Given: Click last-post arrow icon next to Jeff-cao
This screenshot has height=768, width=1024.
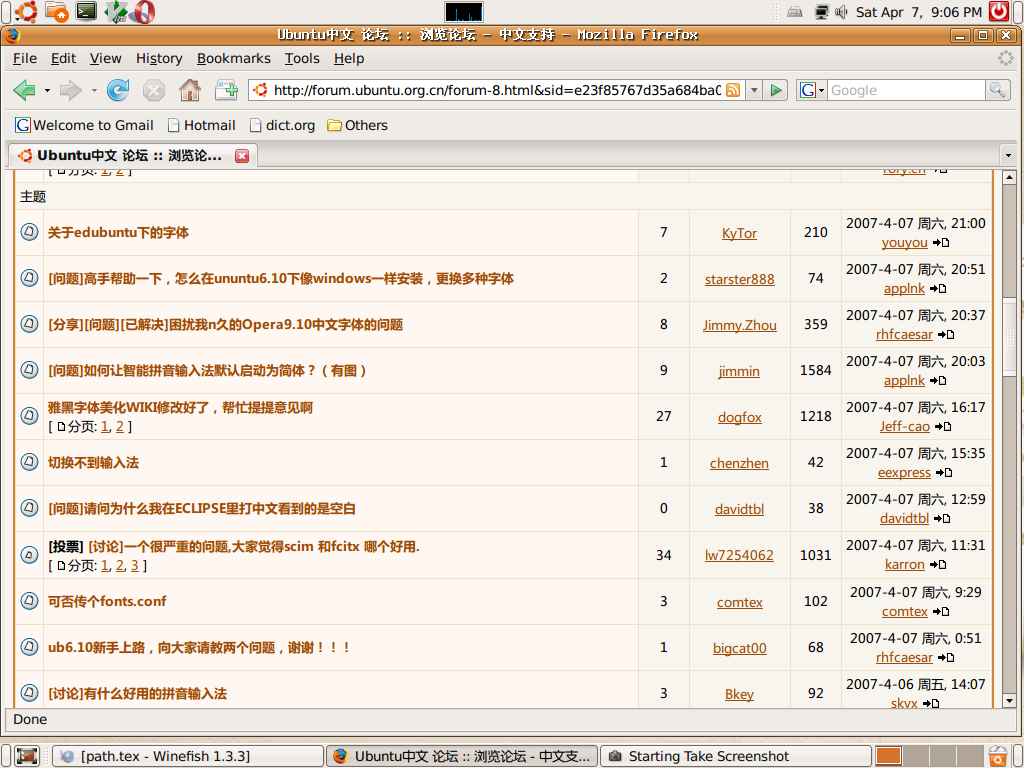Looking at the screenshot, I should (x=942, y=426).
